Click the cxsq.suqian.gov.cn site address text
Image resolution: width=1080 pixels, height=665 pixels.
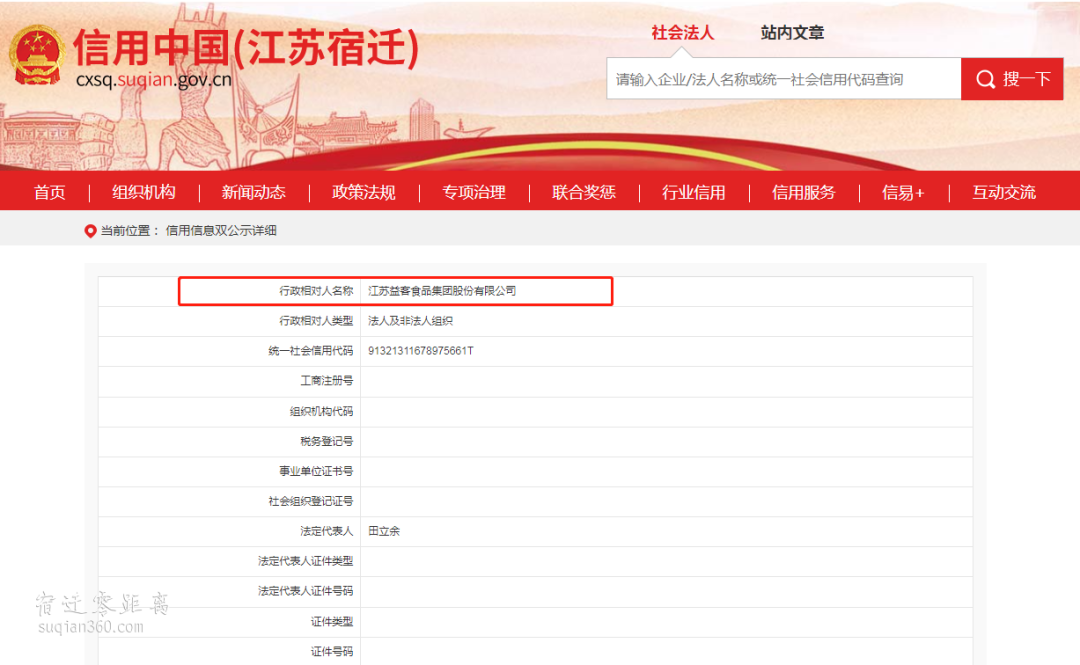tap(154, 80)
